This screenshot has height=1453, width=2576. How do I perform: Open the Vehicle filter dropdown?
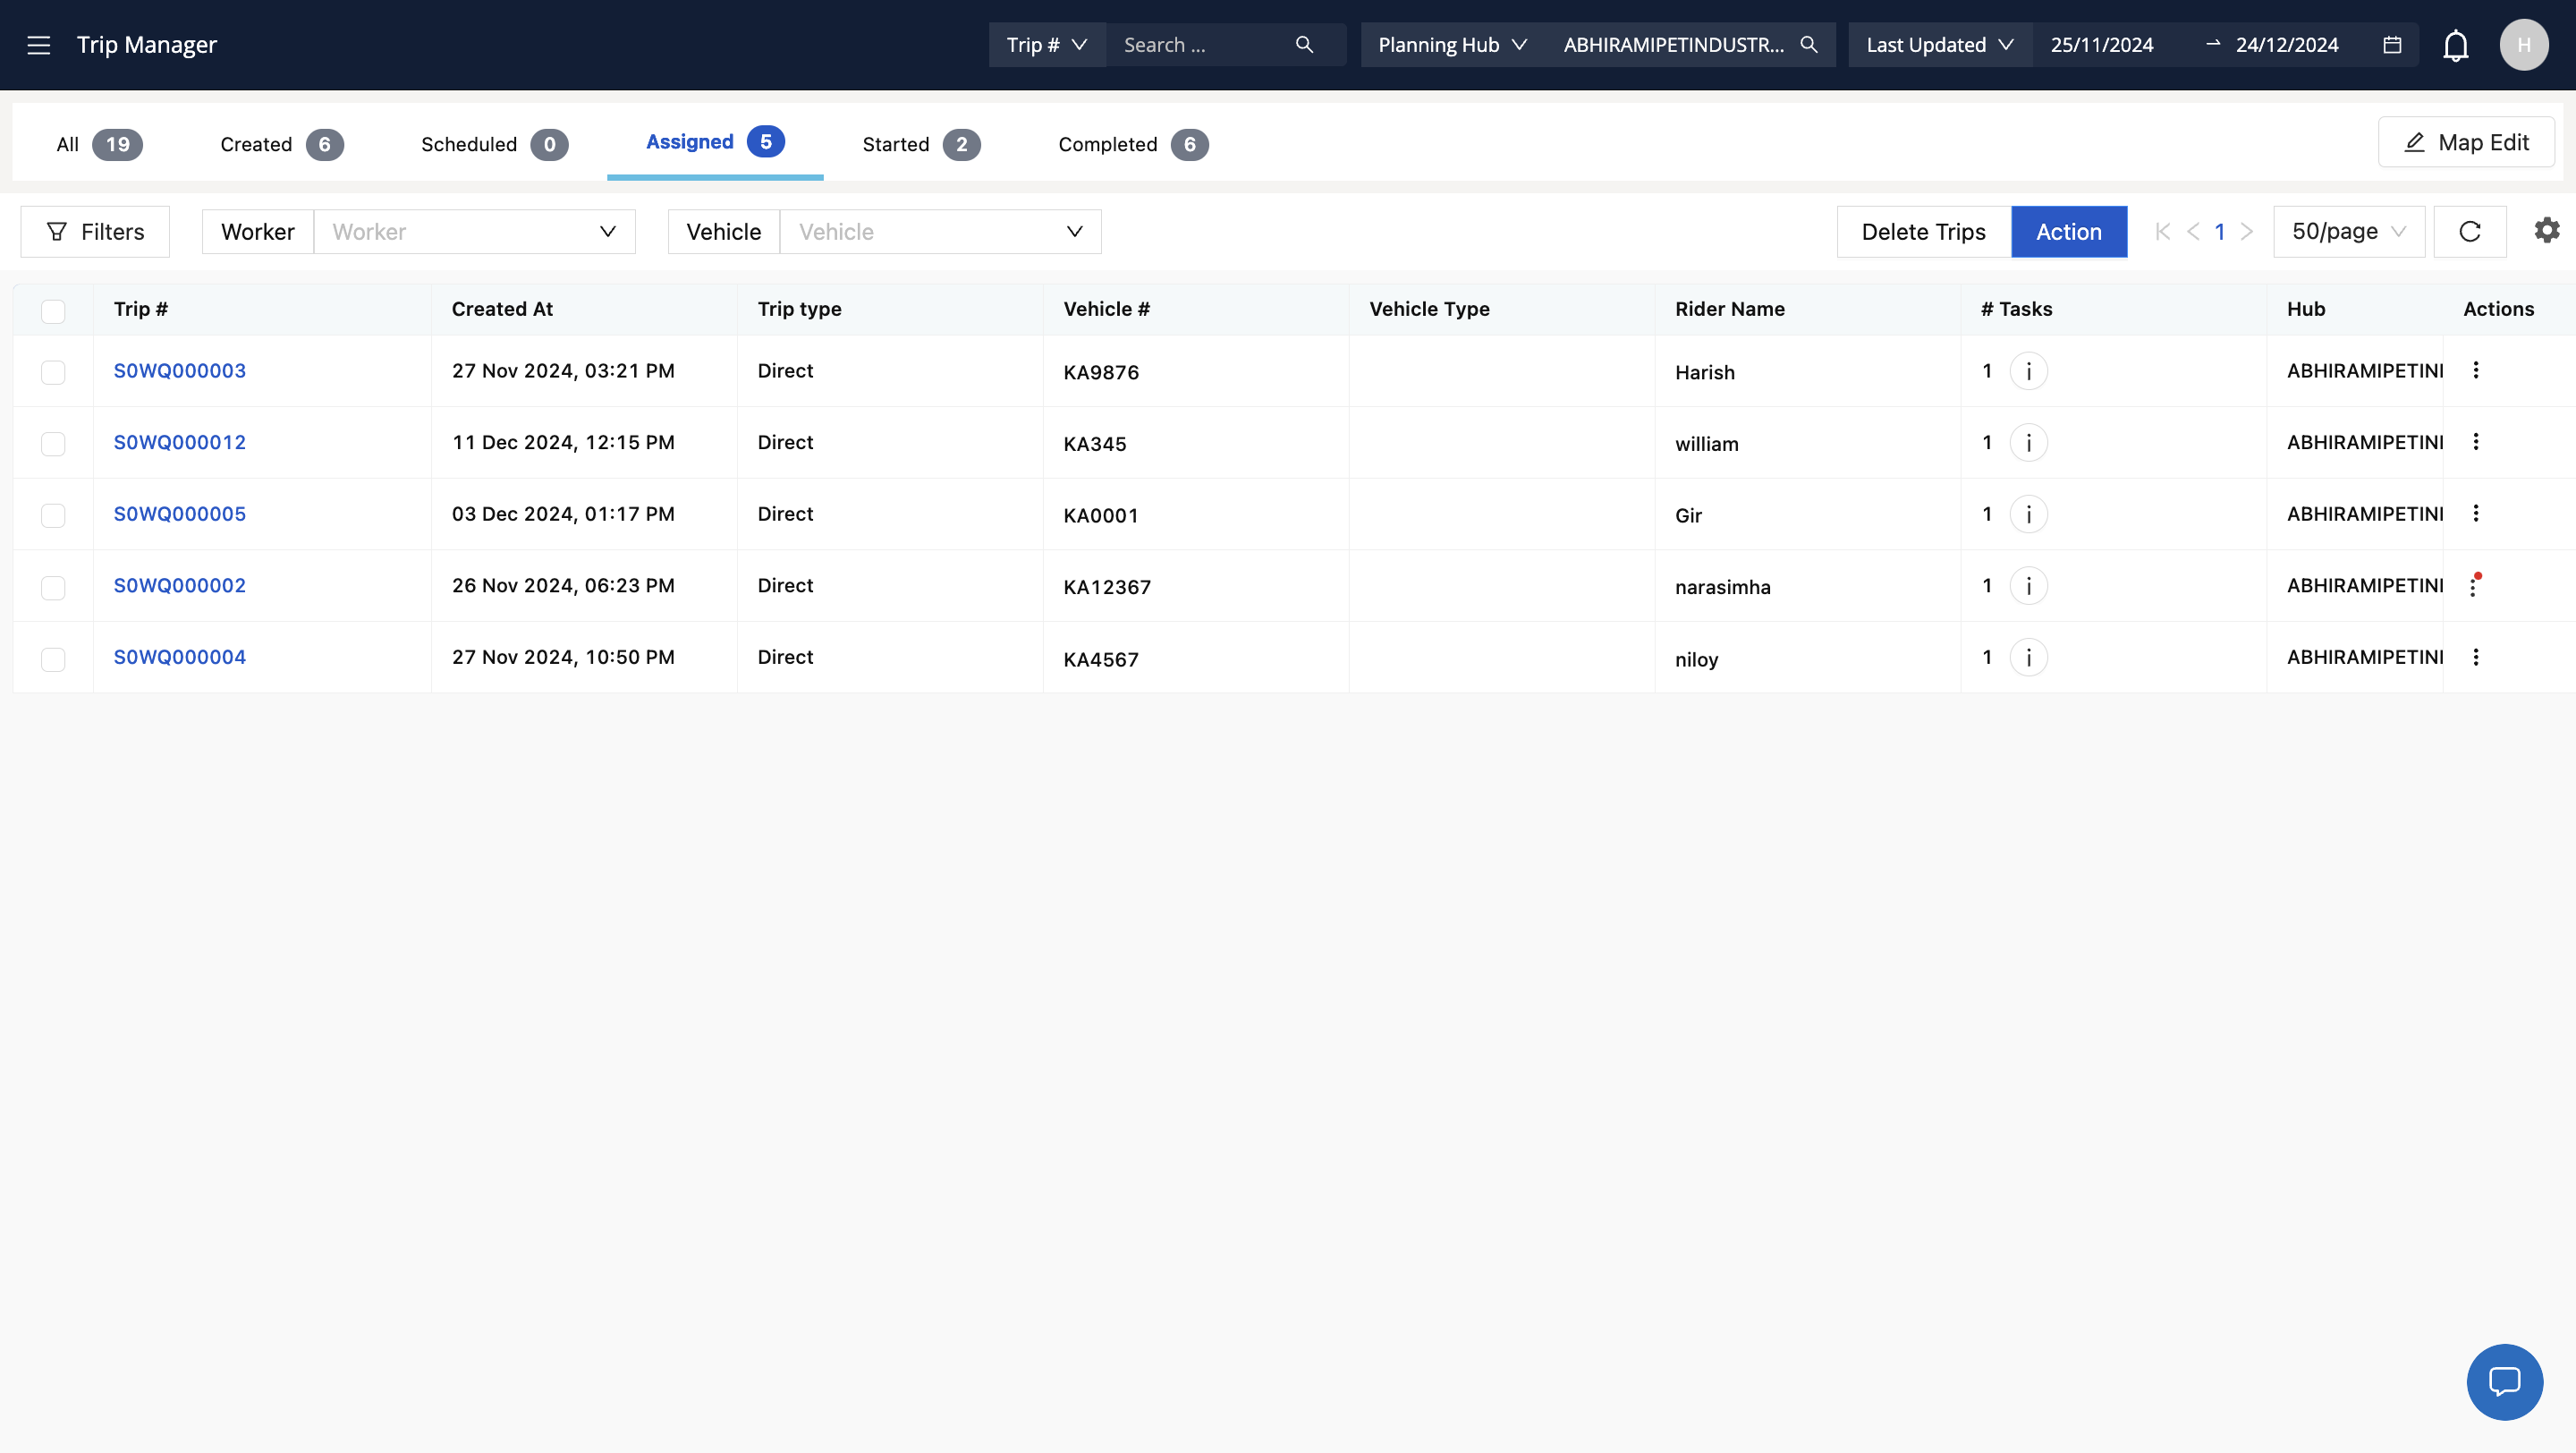940,232
